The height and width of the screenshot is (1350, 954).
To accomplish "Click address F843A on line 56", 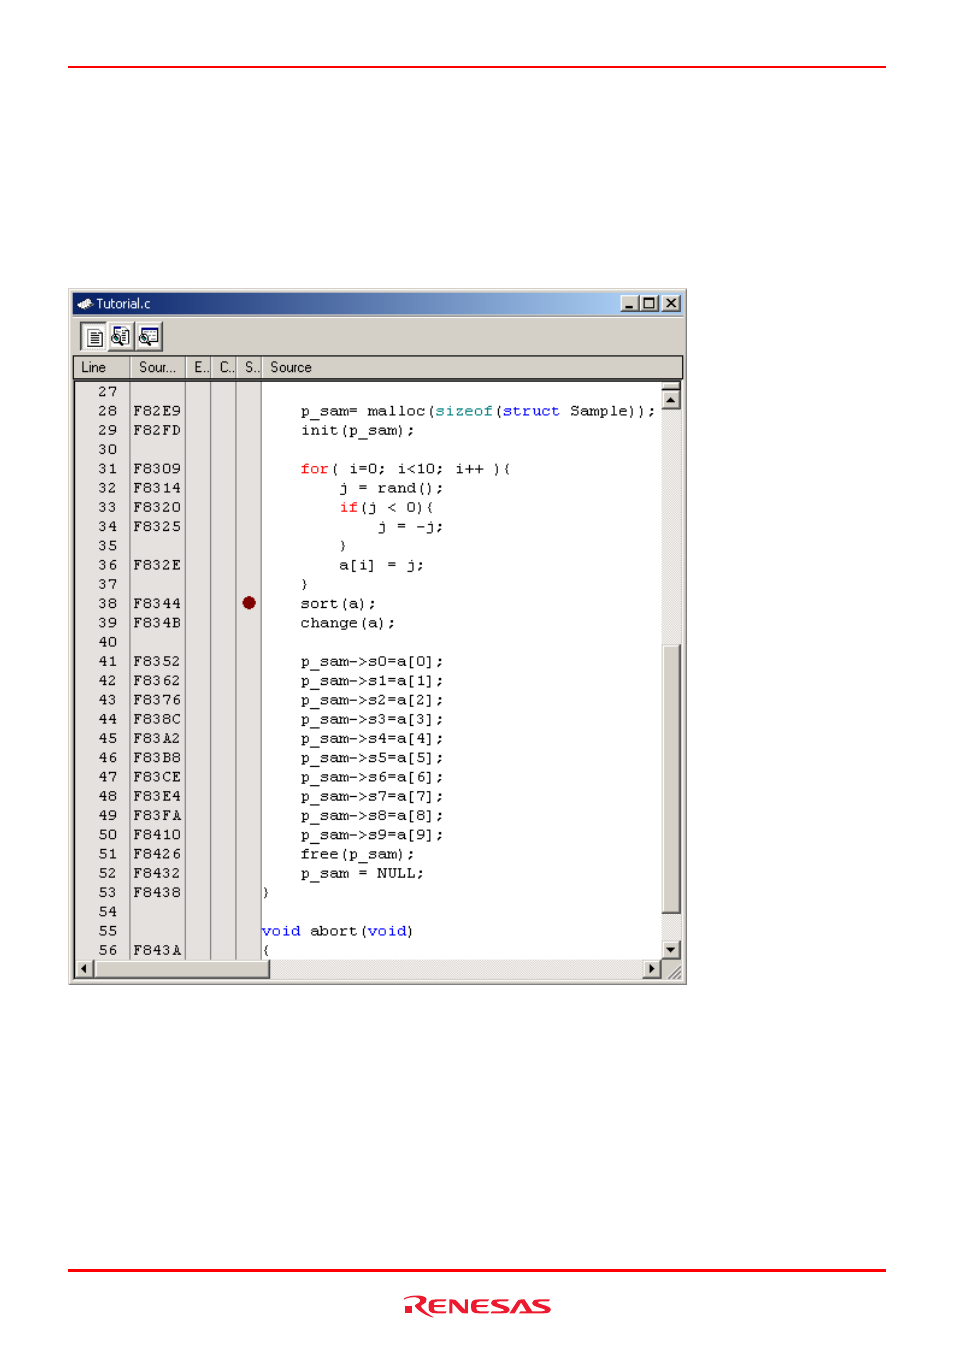I will coord(157,950).
